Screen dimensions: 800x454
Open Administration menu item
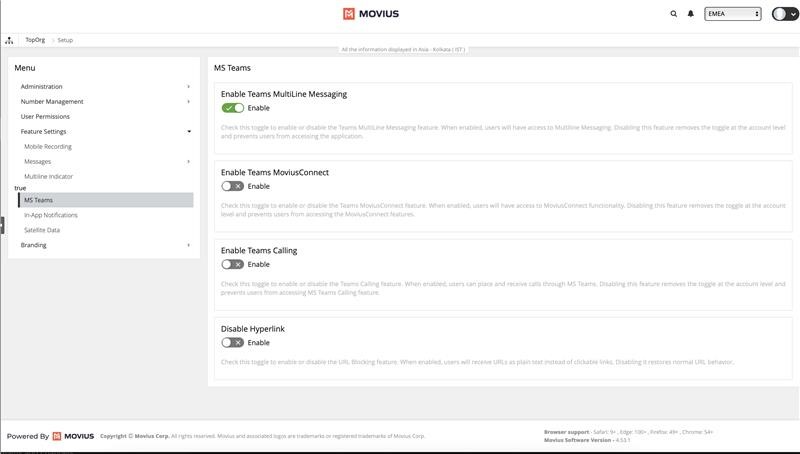(x=41, y=87)
